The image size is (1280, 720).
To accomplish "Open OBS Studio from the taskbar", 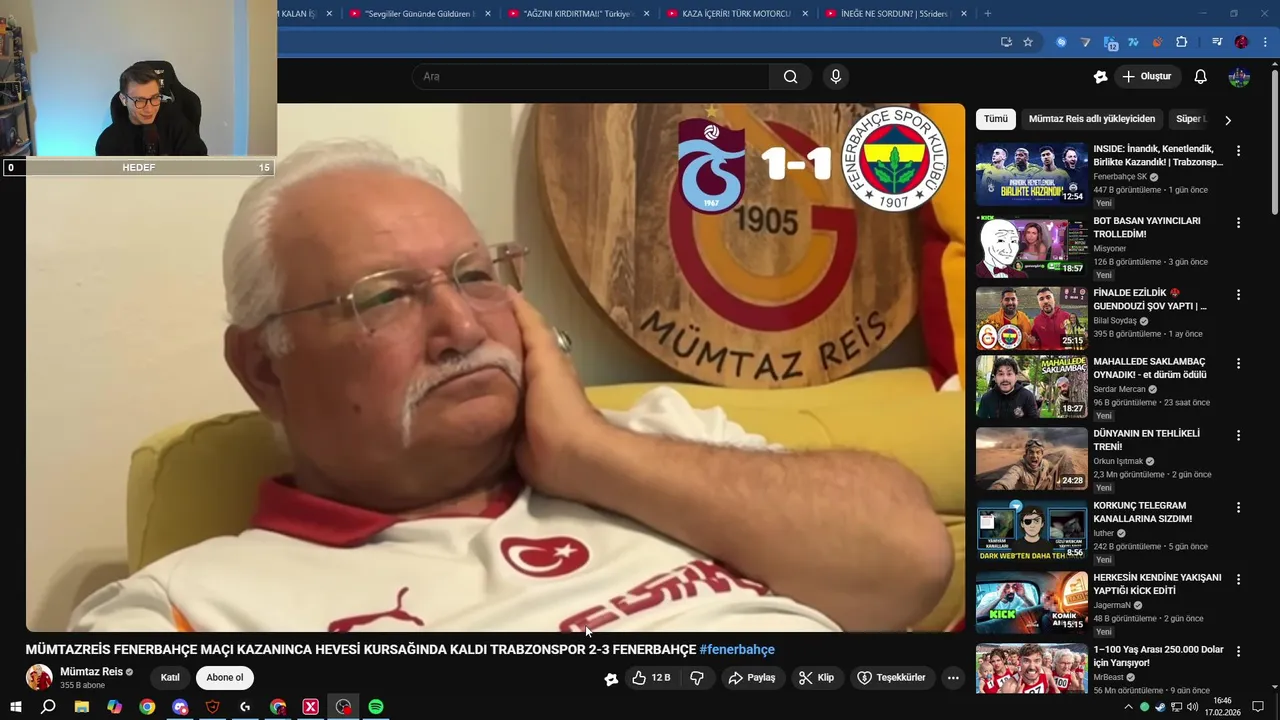I will pos(343,707).
